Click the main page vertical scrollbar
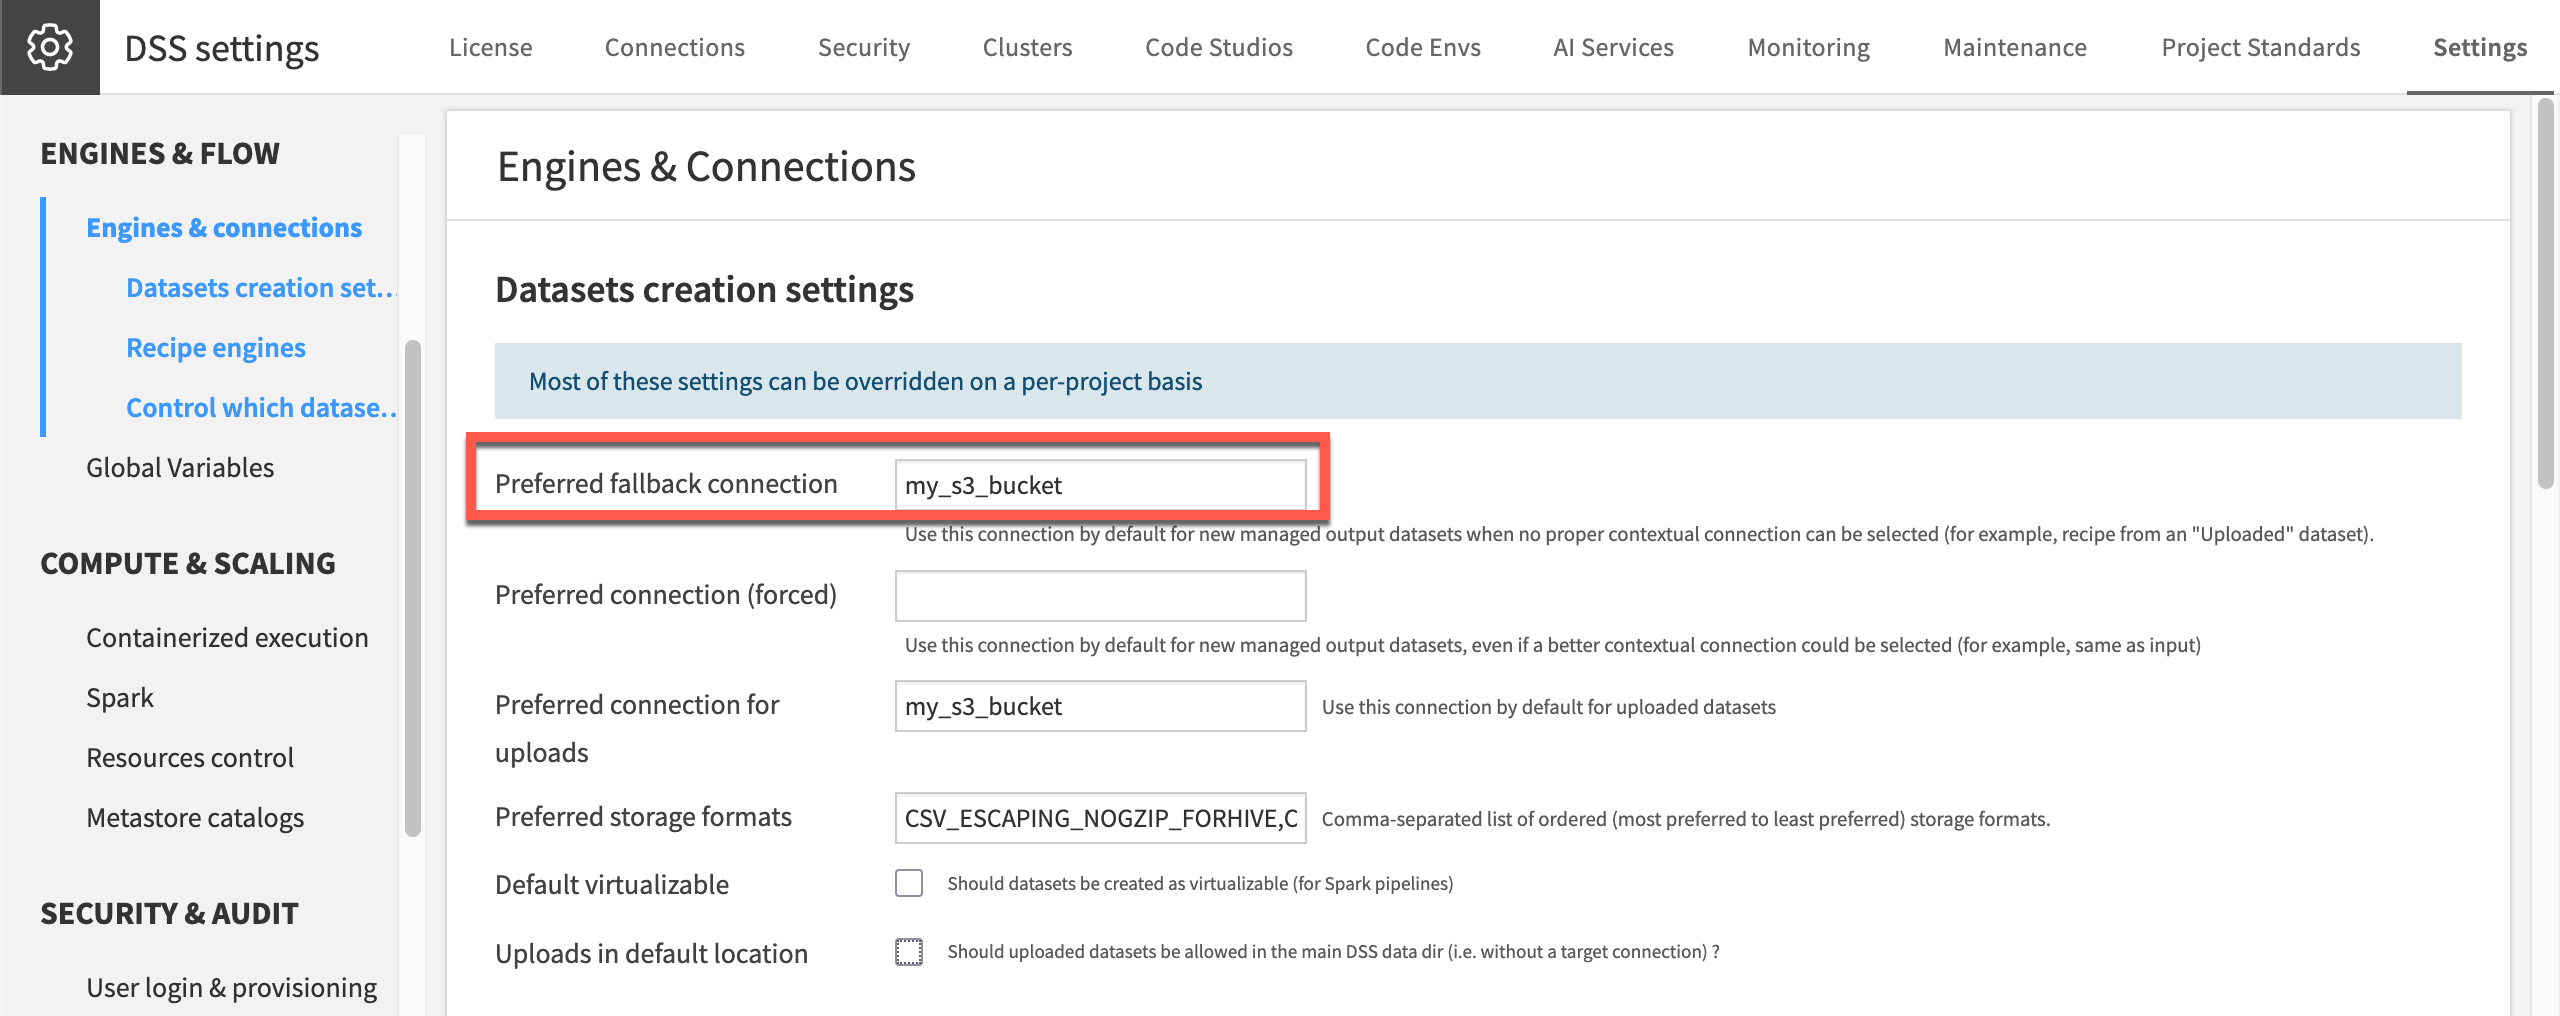This screenshot has width=2560, height=1016. pyautogui.click(x=2546, y=292)
